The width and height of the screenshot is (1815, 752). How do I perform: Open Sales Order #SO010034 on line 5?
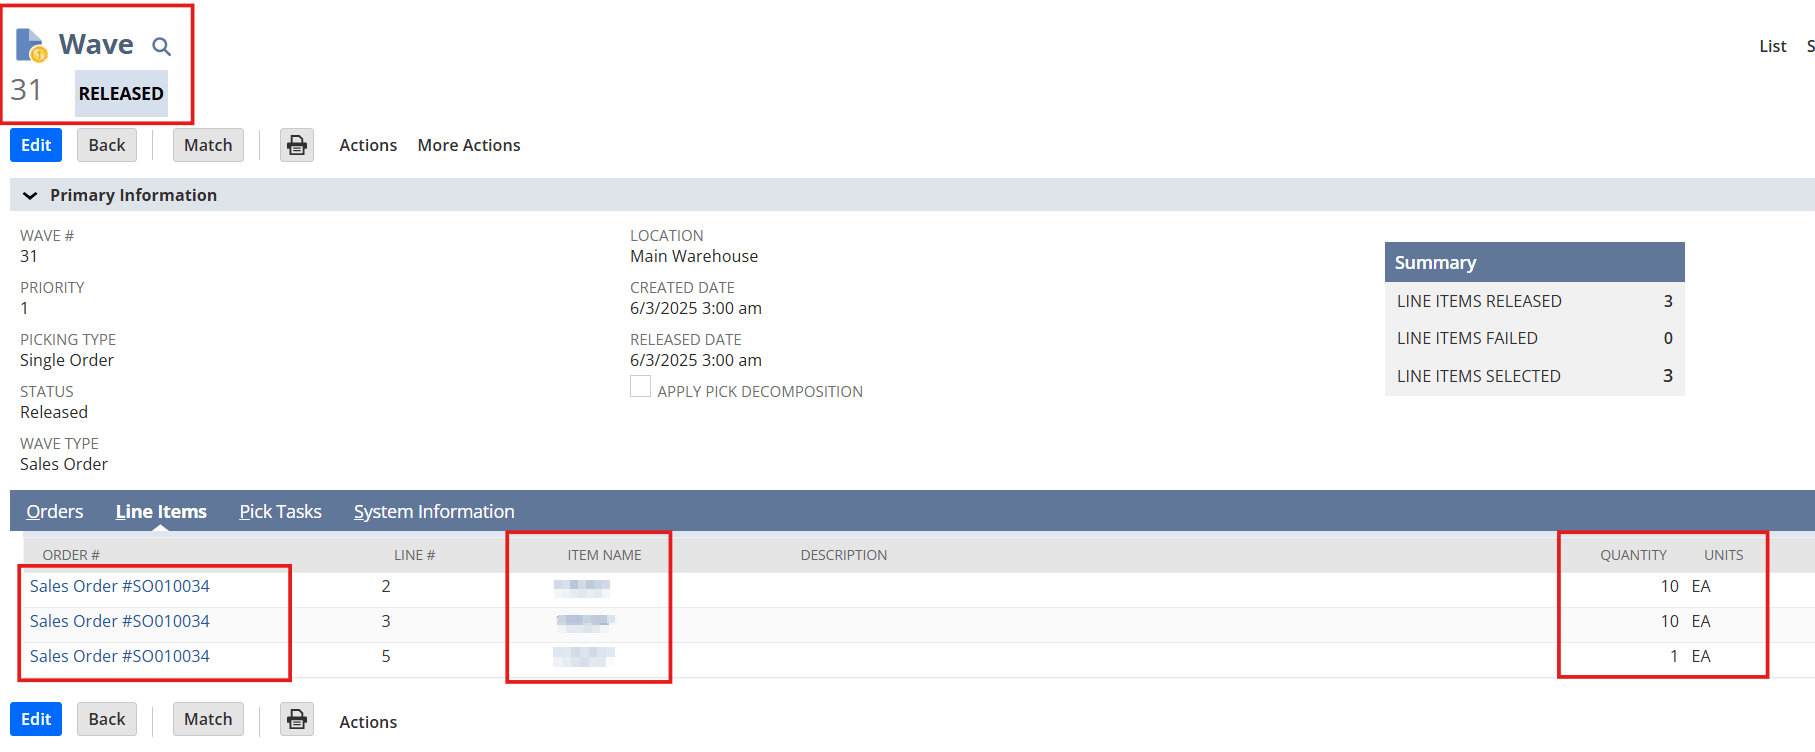click(120, 656)
